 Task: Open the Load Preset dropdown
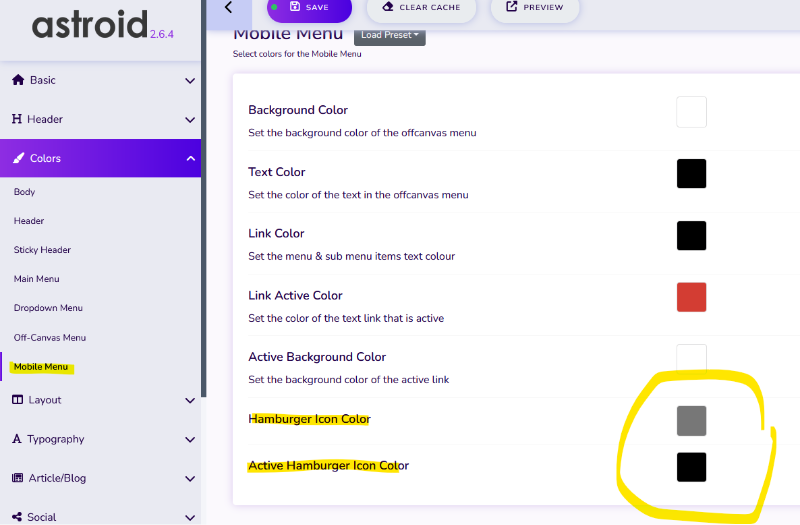click(390, 35)
